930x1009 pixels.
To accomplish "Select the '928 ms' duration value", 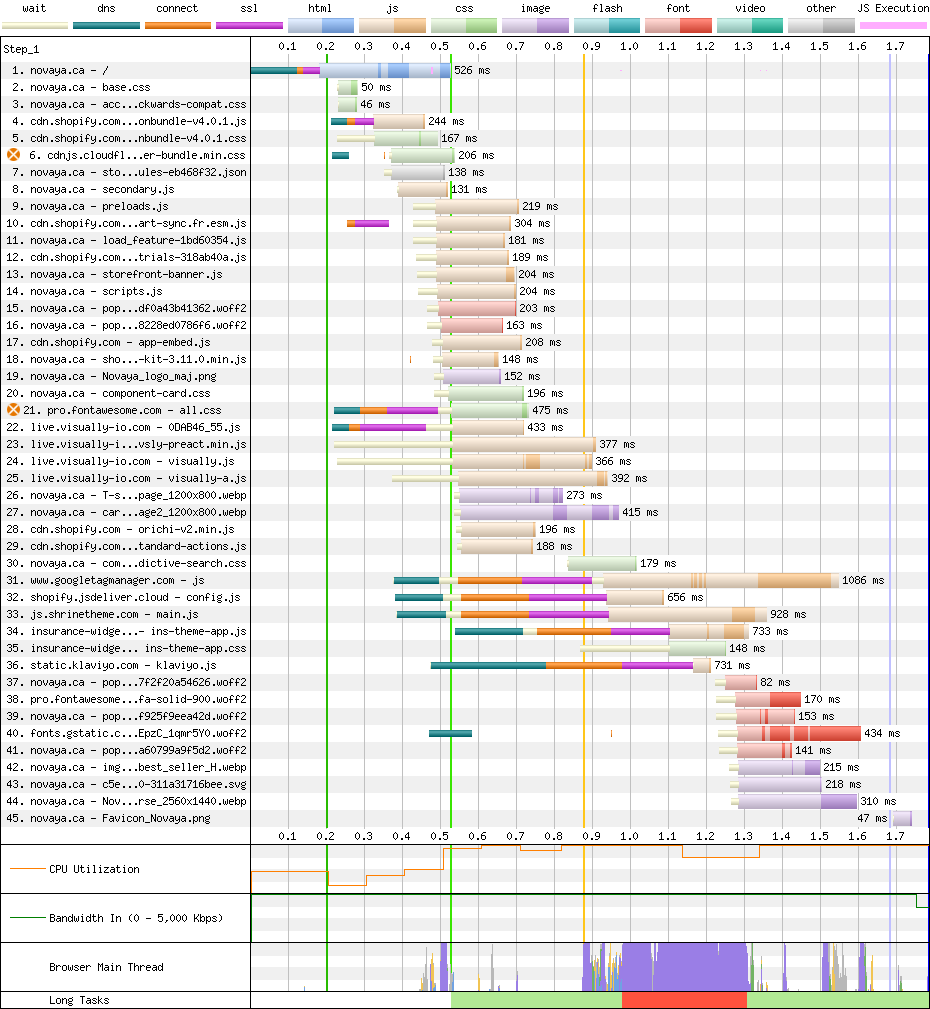I will (x=788, y=615).
